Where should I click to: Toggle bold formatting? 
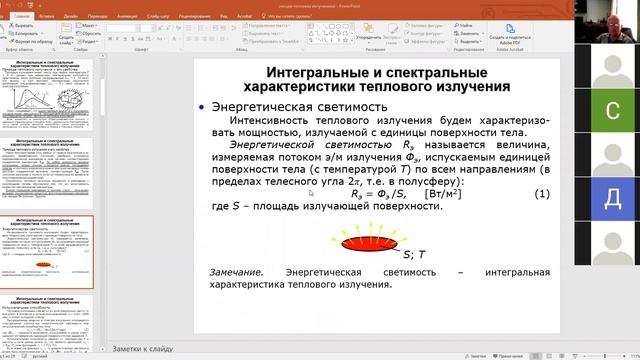pyautogui.click(x=110, y=39)
